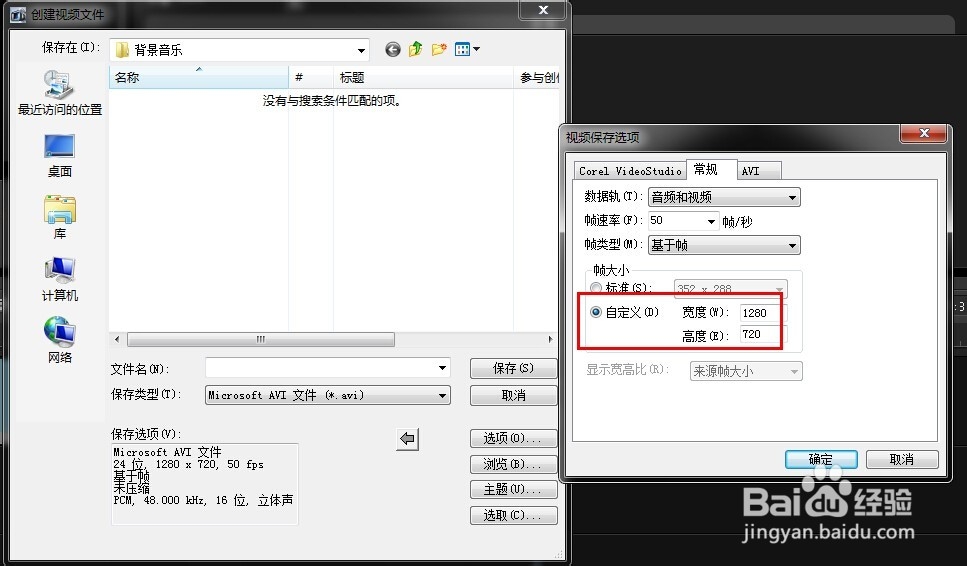Open Computer (计算机) in the sidebar
967x566 pixels.
[x=59, y=279]
